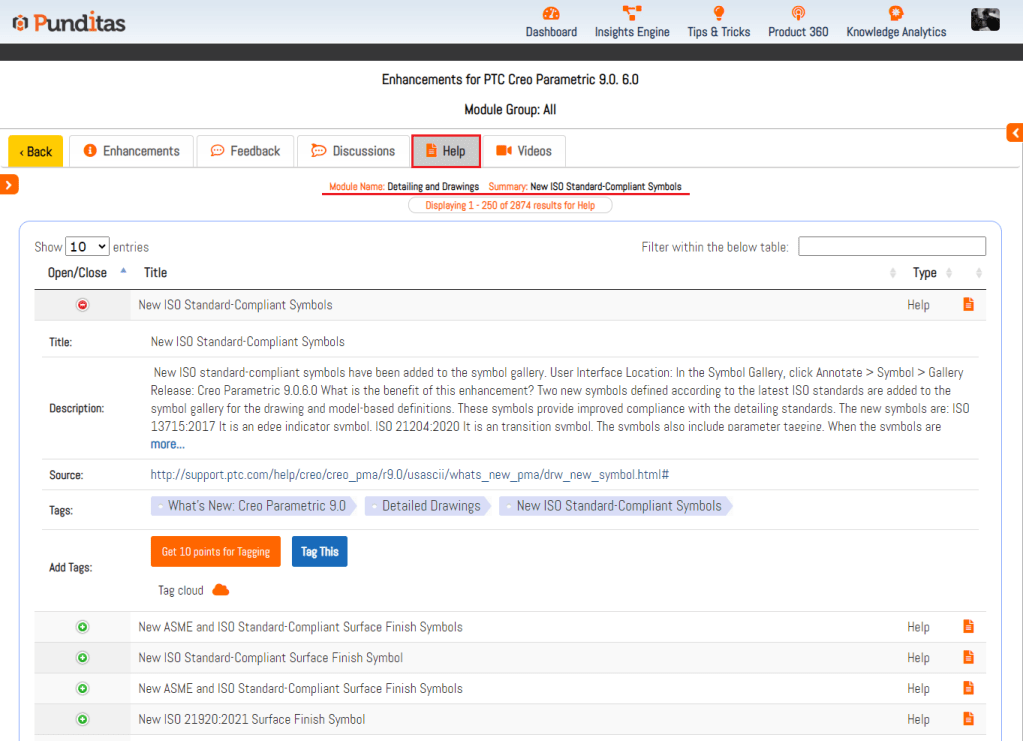Open the Discussions tab
1023x741 pixels.
point(353,151)
